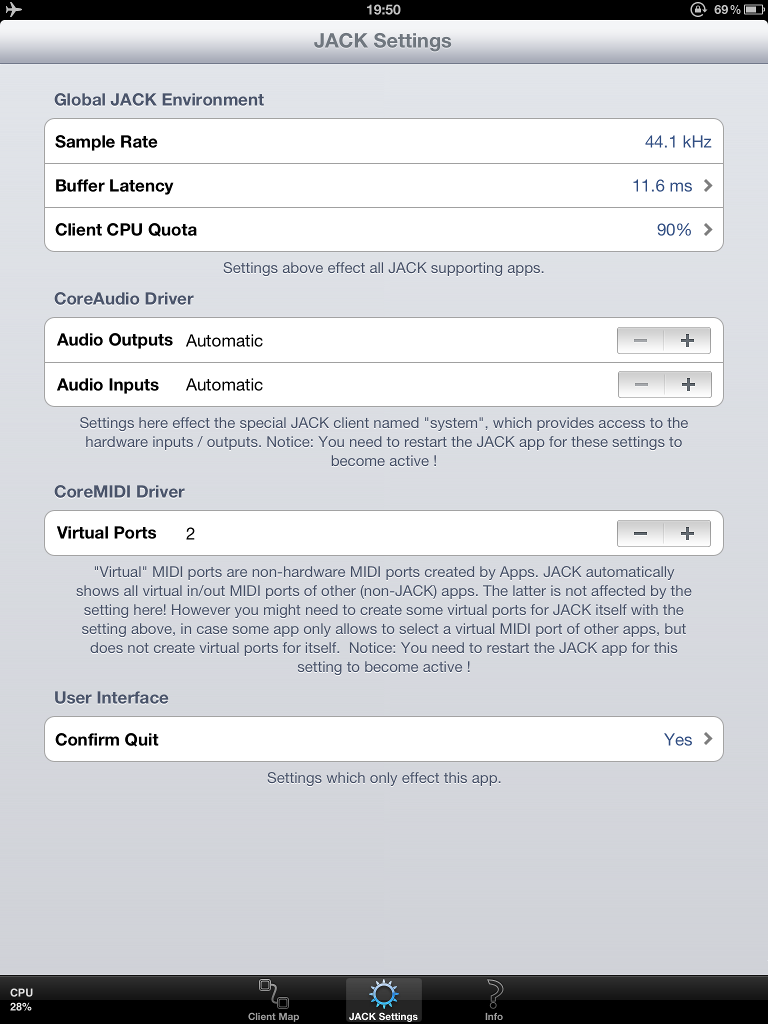
Task: Open the Info question mark icon
Action: tap(493, 995)
